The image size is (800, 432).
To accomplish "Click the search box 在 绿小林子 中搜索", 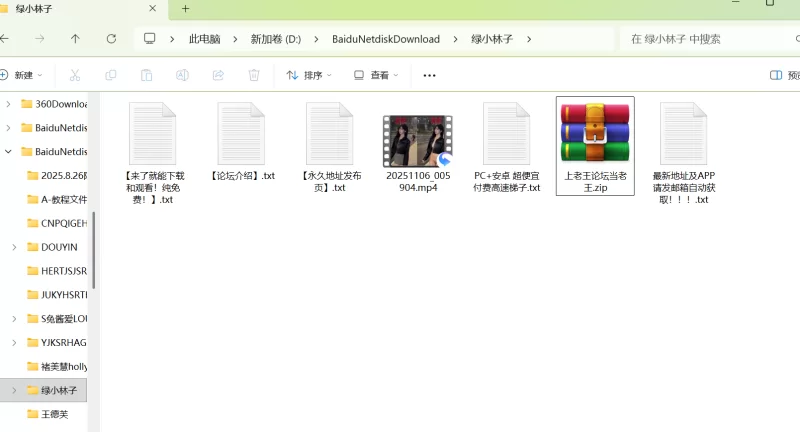I will coord(709,39).
